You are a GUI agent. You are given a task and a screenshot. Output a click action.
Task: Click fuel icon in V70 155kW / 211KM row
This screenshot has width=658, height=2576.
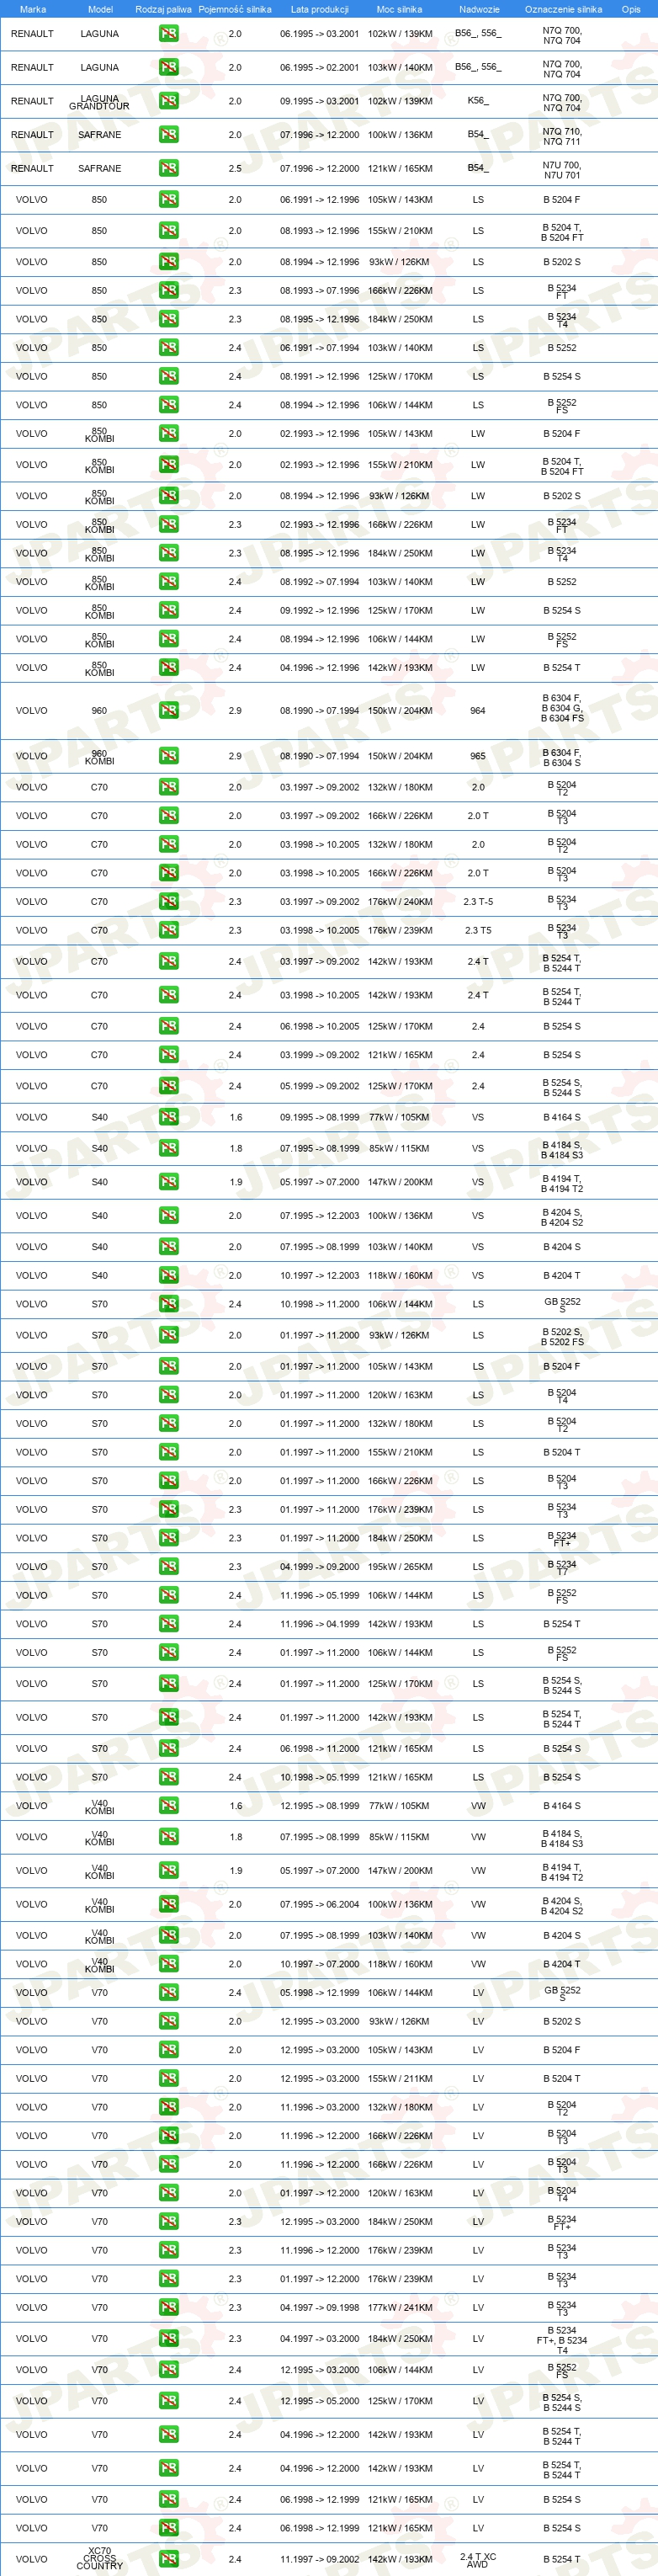tap(168, 2078)
